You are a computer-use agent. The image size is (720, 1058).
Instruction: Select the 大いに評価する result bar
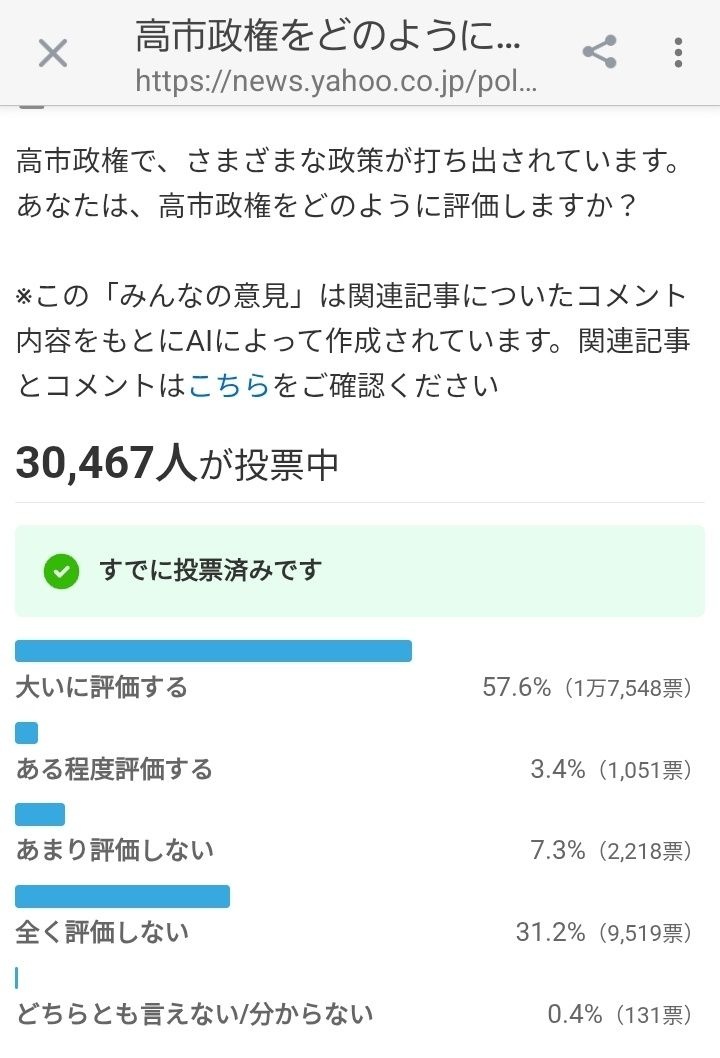[x=213, y=651]
